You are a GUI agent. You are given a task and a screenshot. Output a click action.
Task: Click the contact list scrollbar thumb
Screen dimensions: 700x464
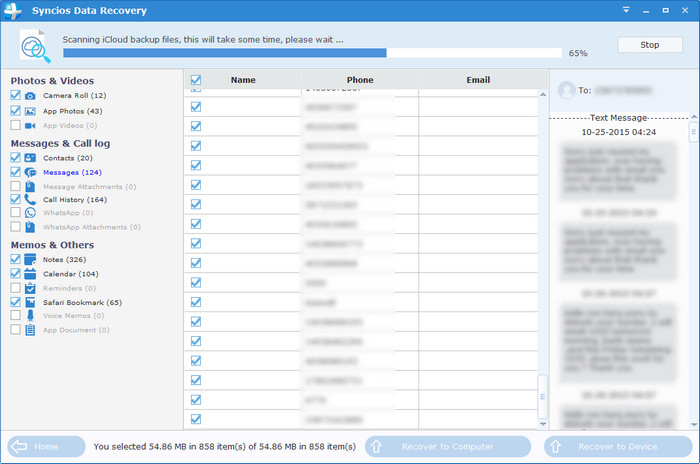click(x=543, y=396)
